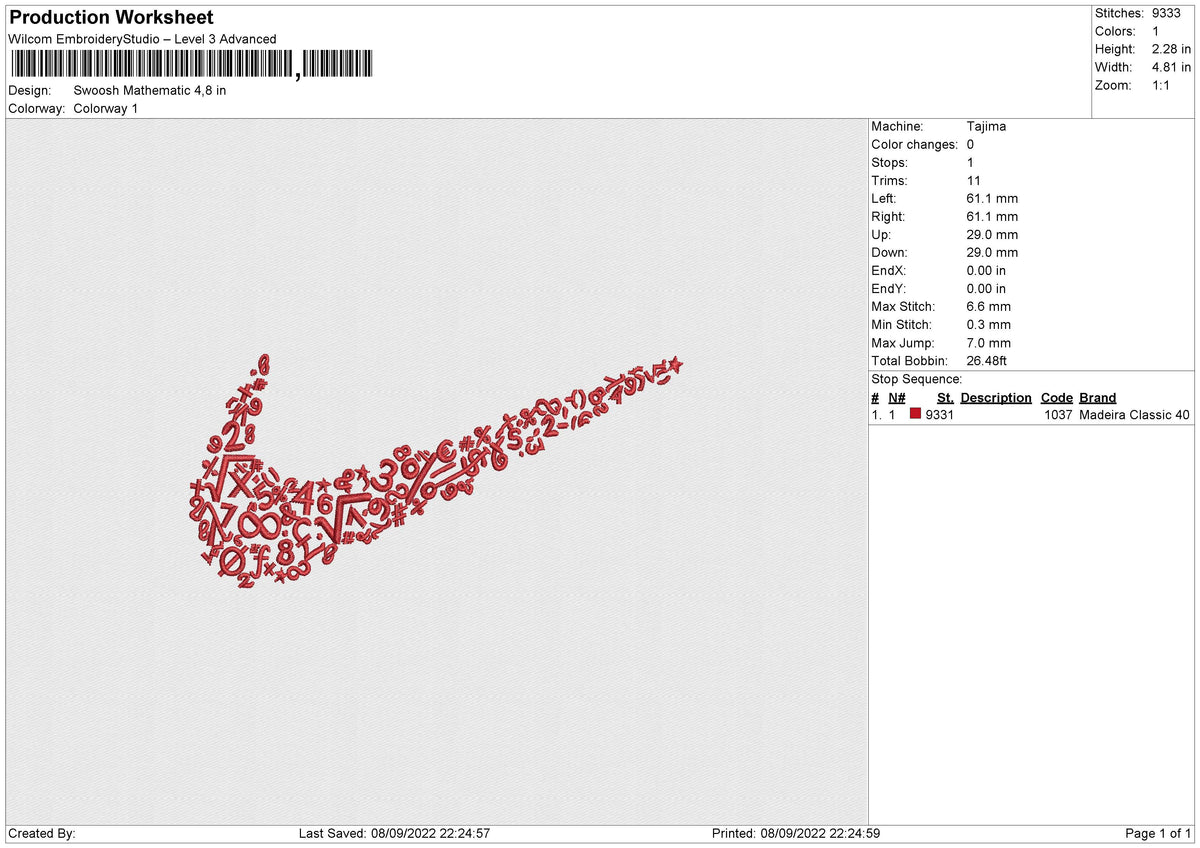Screen dimensions: 1200x848
Task: Select the Production Worksheet title
Action: [110, 18]
